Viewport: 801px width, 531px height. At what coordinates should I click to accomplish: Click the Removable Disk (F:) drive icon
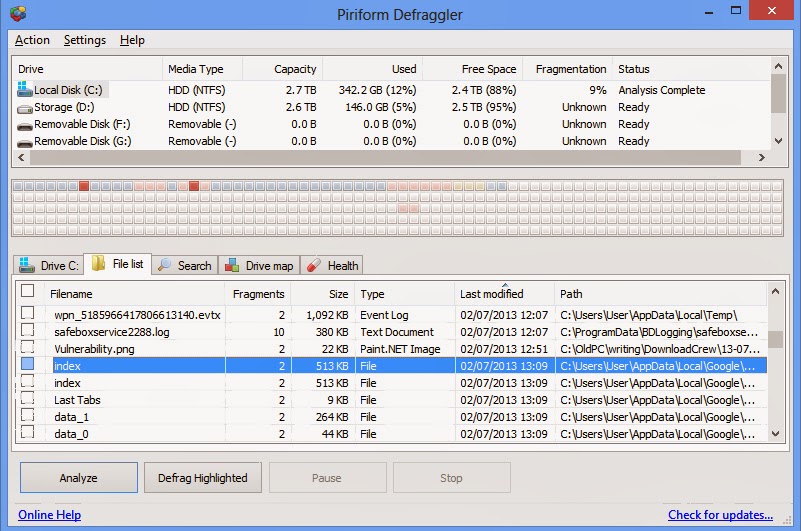25,126
